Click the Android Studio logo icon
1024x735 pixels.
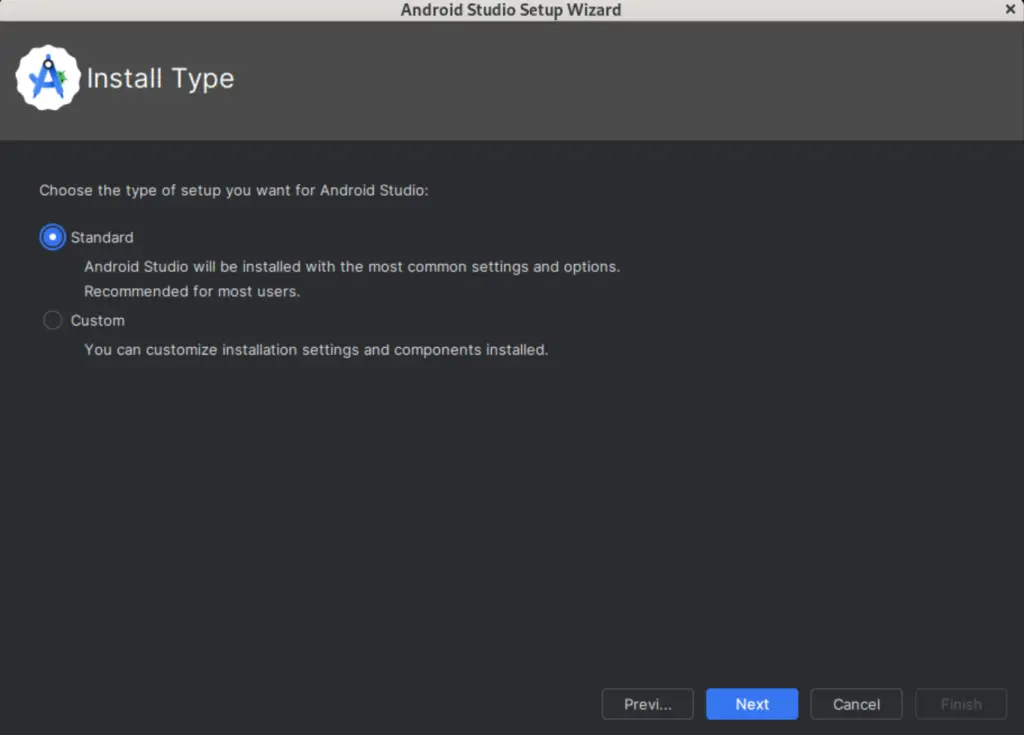[x=48, y=77]
